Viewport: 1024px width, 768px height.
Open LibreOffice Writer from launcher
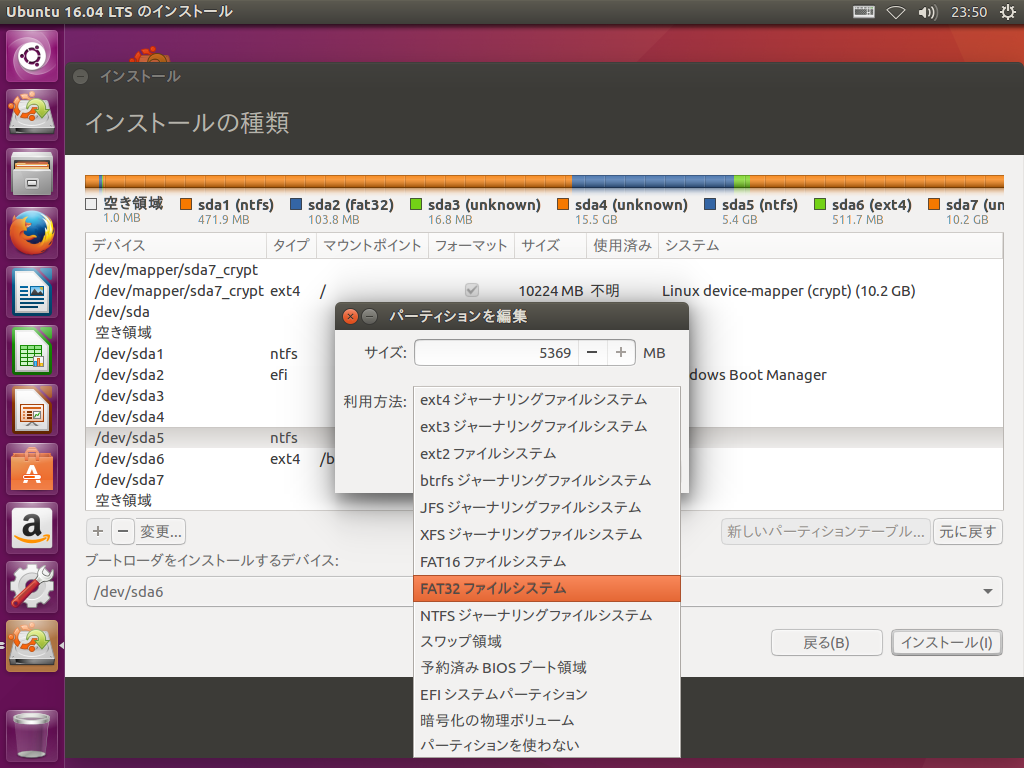(x=32, y=292)
